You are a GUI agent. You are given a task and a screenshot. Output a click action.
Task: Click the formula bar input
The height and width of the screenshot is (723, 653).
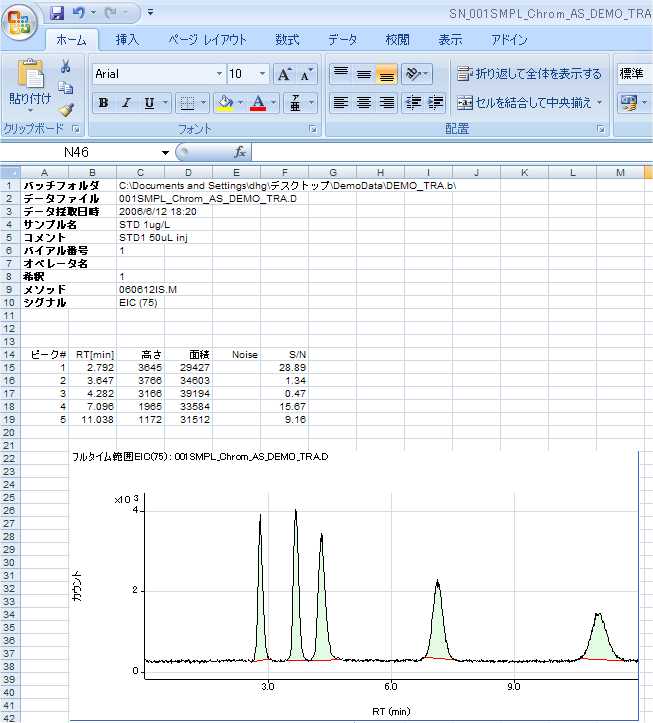(452, 152)
